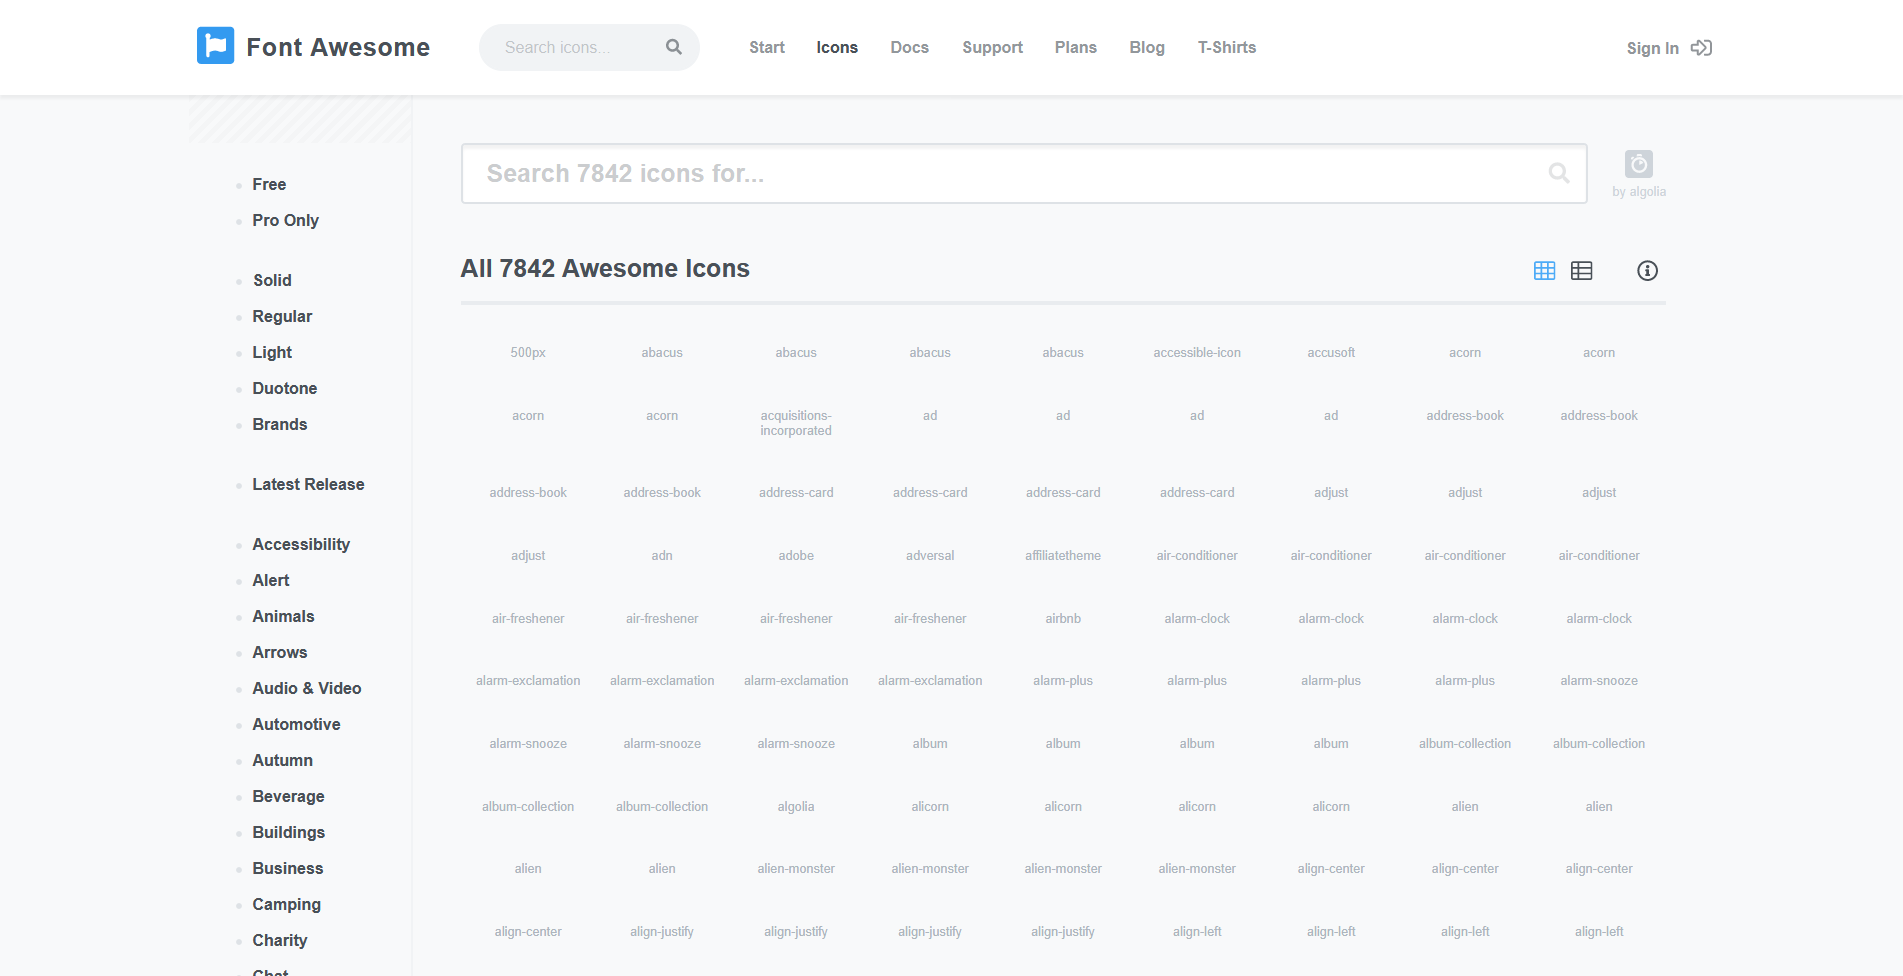This screenshot has height=976, width=1903.
Task: Open the affiliatetheme icon entry
Action: click(x=1063, y=556)
